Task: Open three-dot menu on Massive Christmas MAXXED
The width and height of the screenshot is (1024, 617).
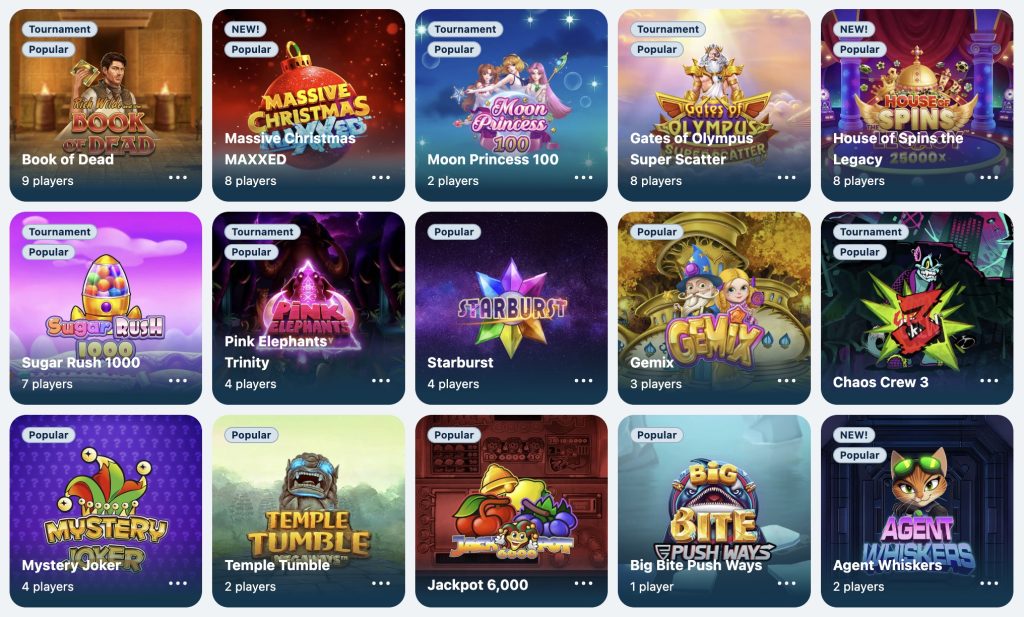Action: coord(381,178)
